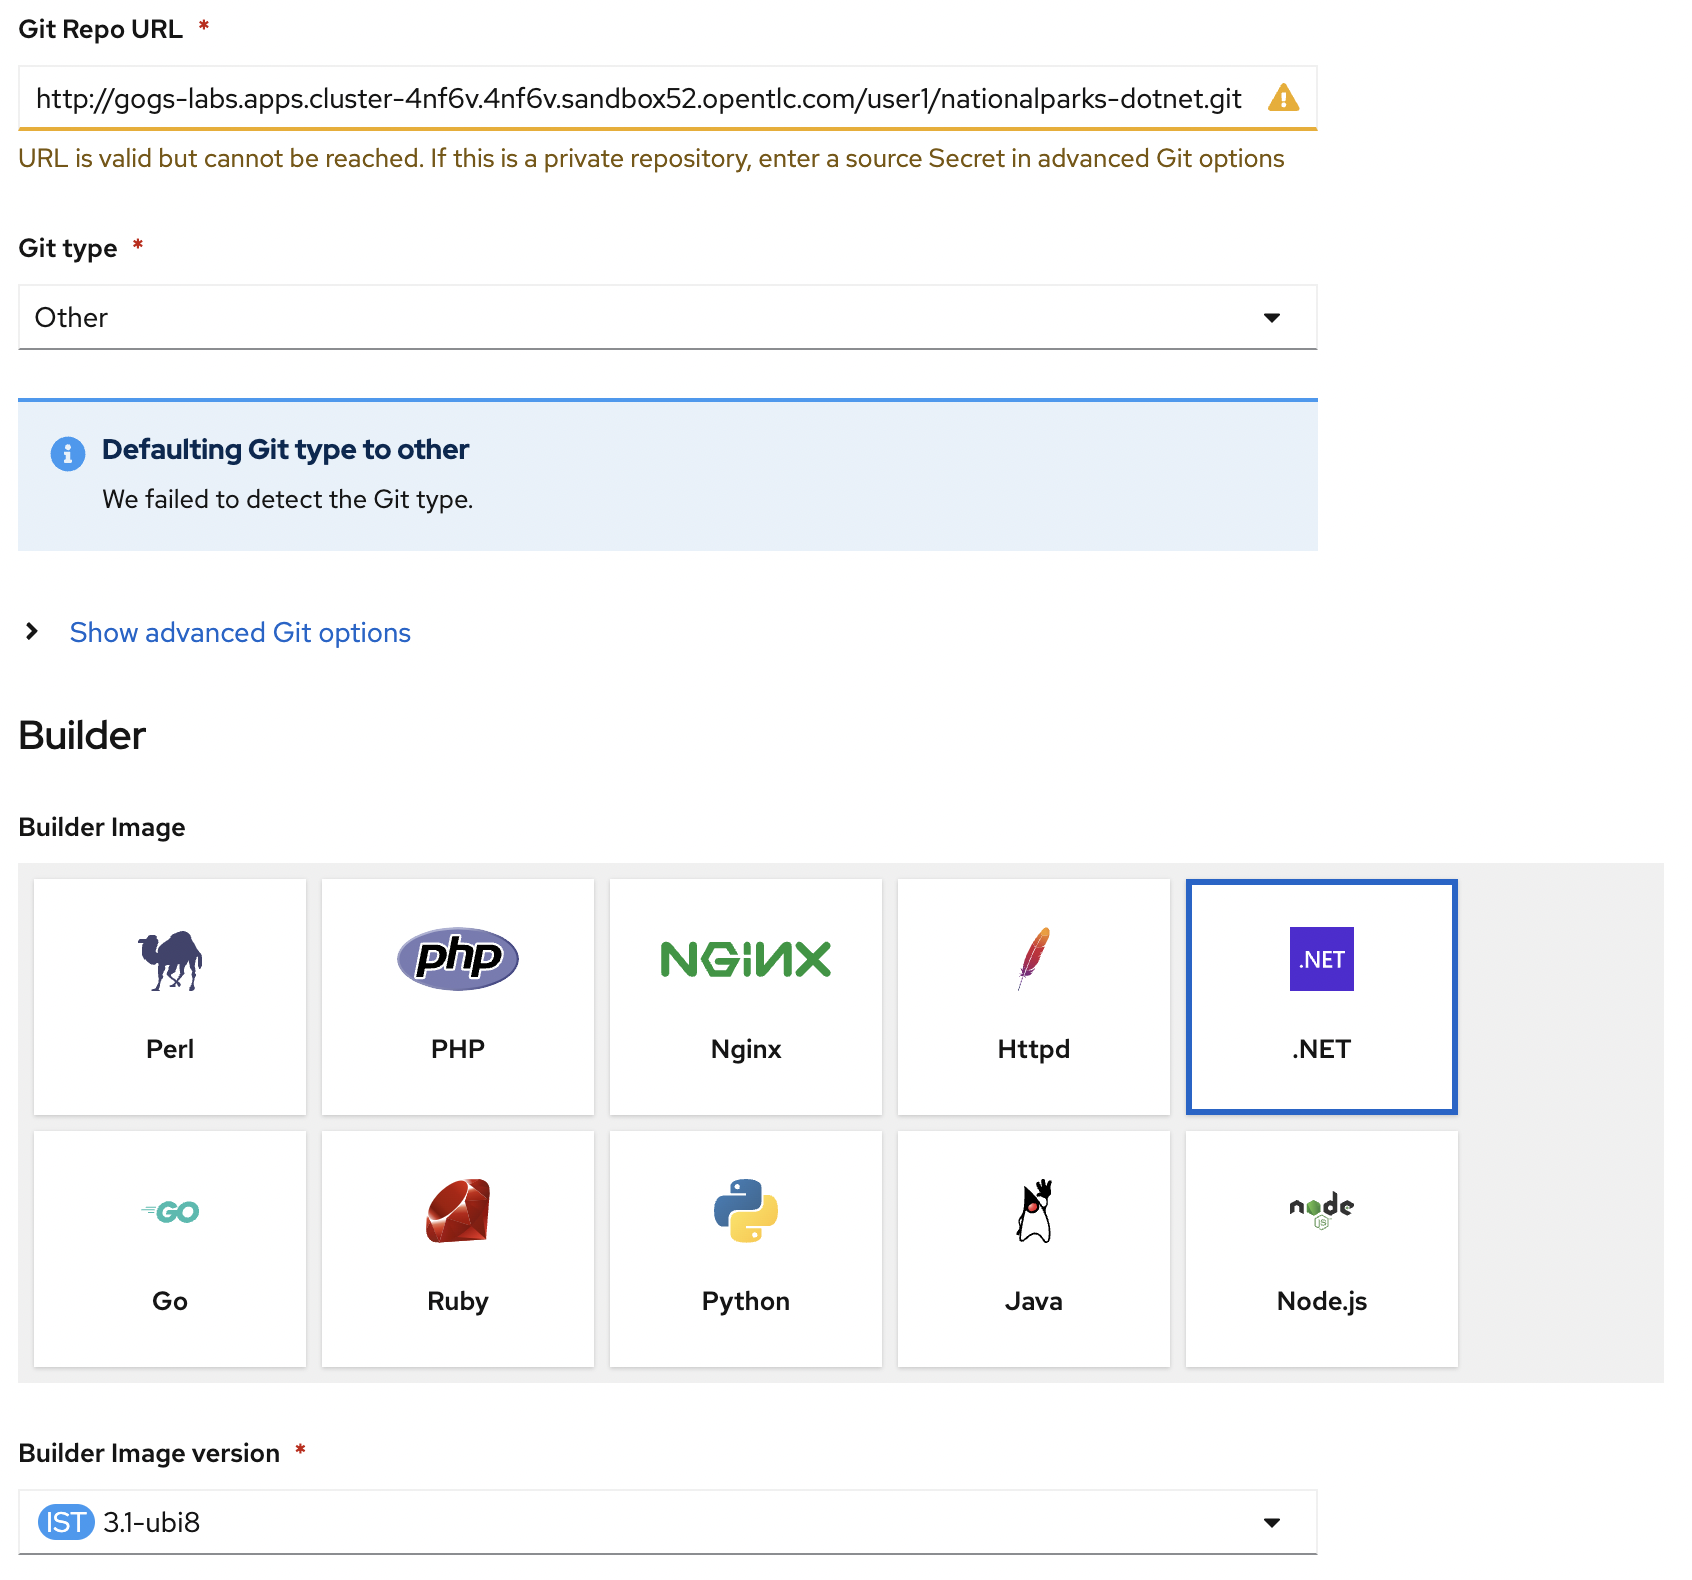Click the Builder section heading

pyautogui.click(x=82, y=736)
